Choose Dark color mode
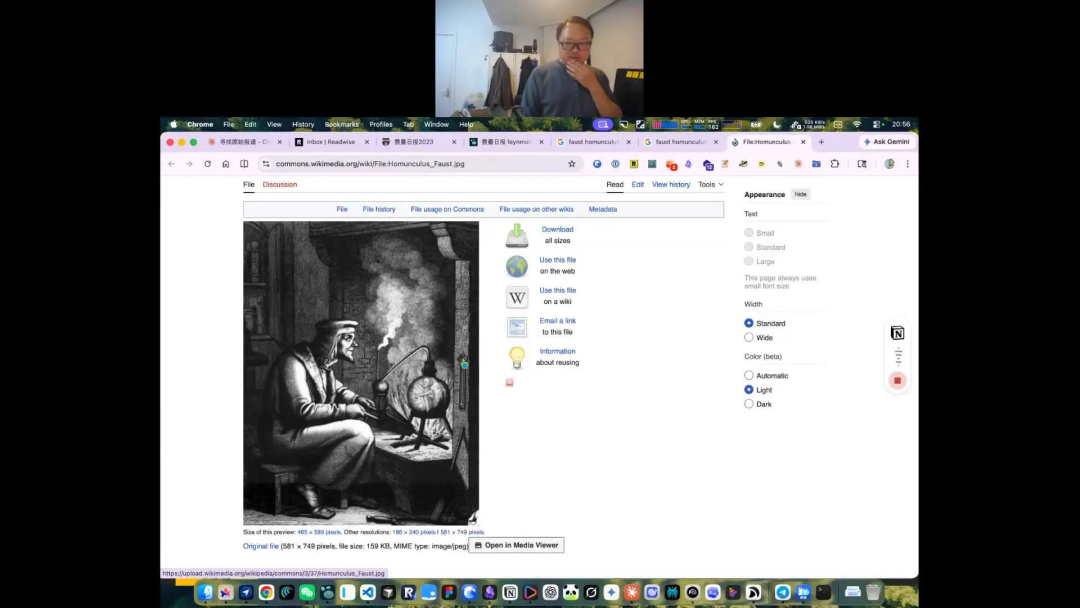 pos(749,404)
